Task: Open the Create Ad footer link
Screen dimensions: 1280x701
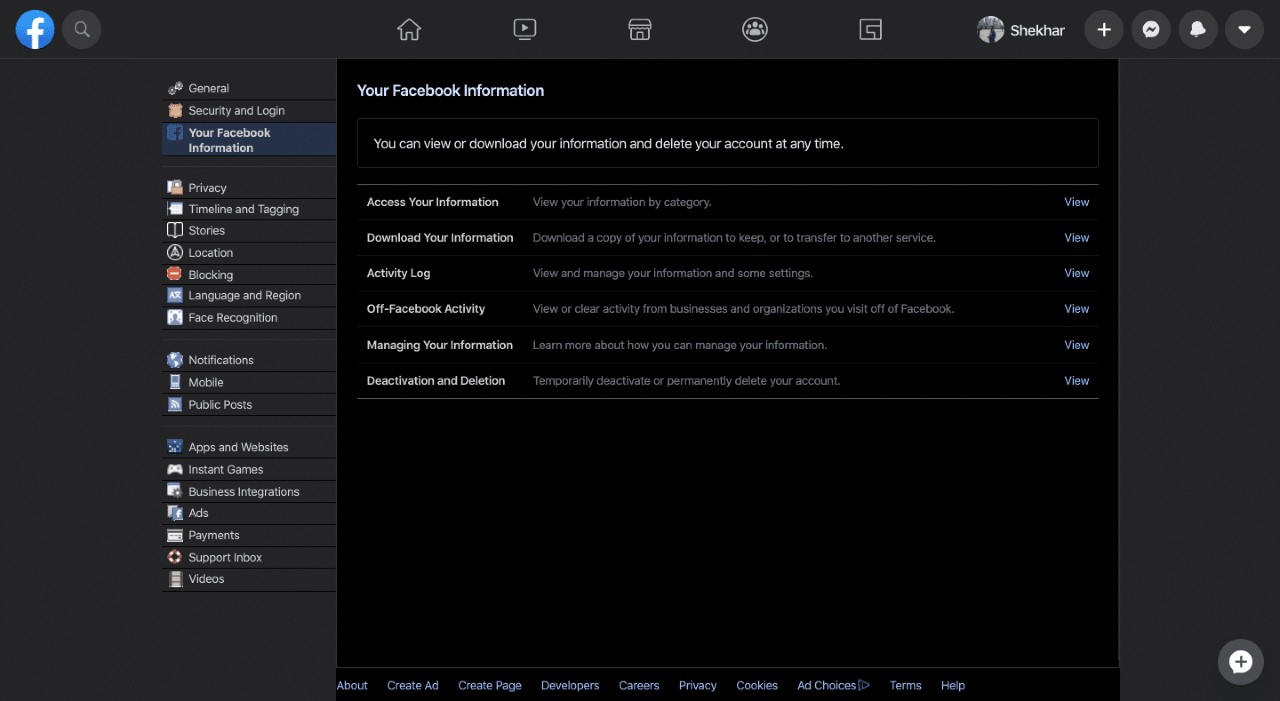Action: [413, 685]
